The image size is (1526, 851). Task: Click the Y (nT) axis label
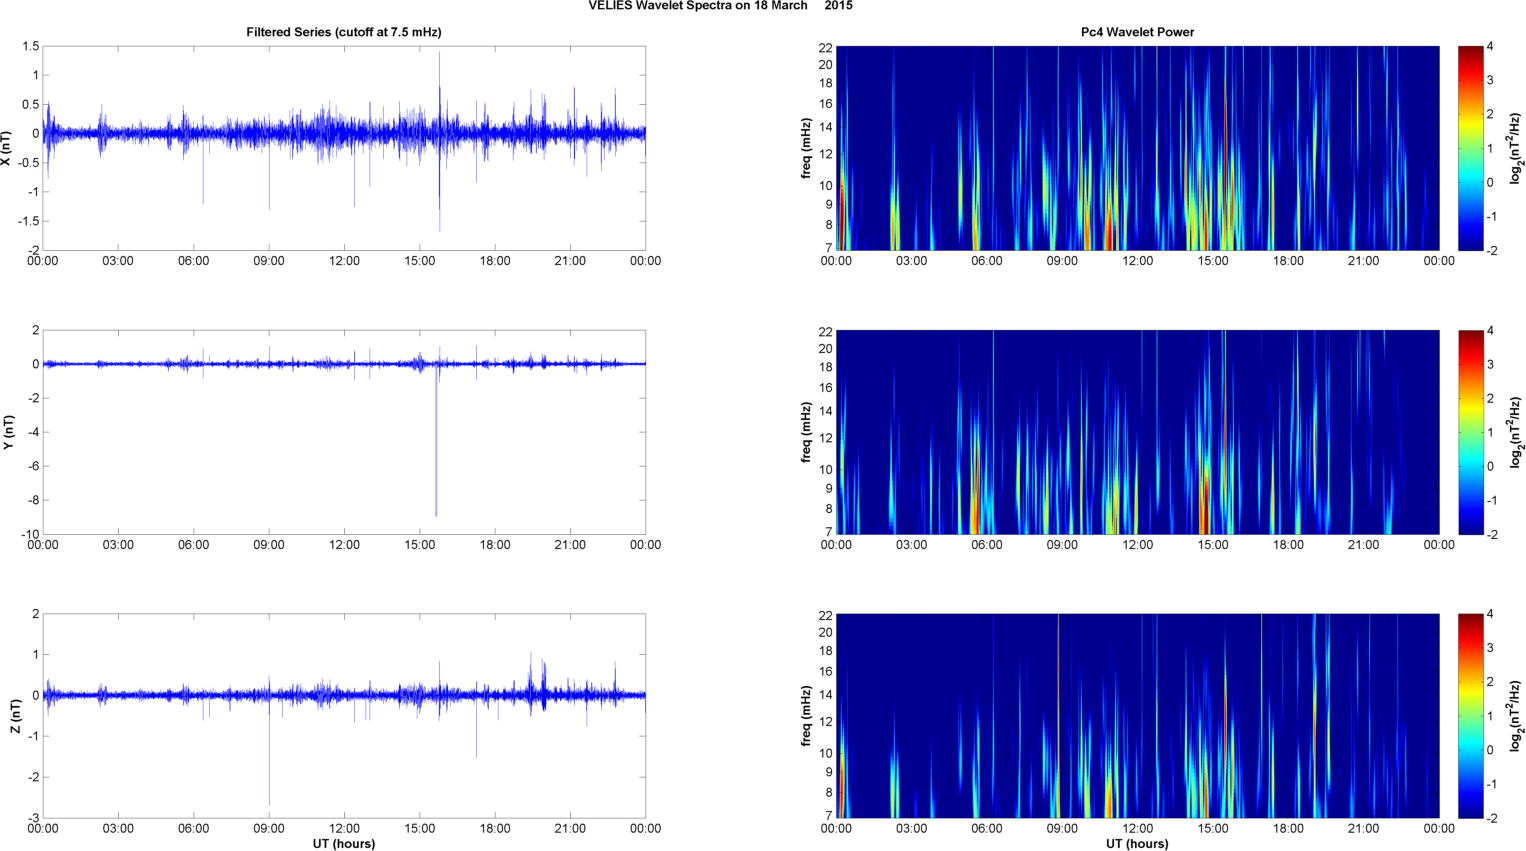(7, 432)
